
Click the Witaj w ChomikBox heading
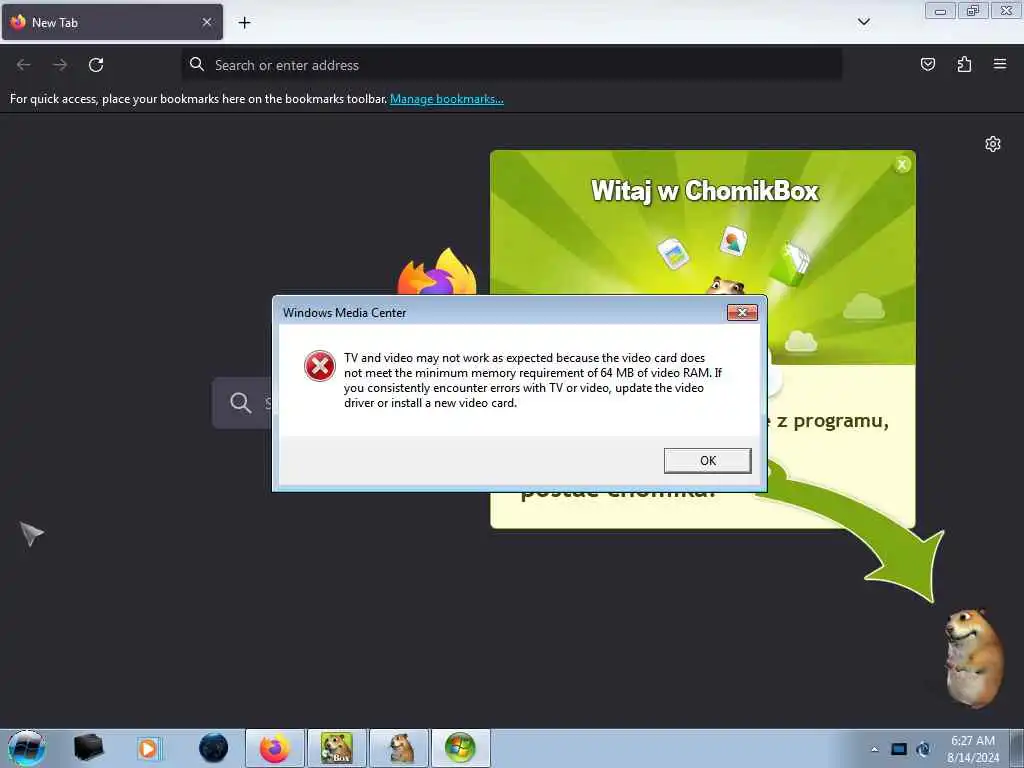[705, 191]
